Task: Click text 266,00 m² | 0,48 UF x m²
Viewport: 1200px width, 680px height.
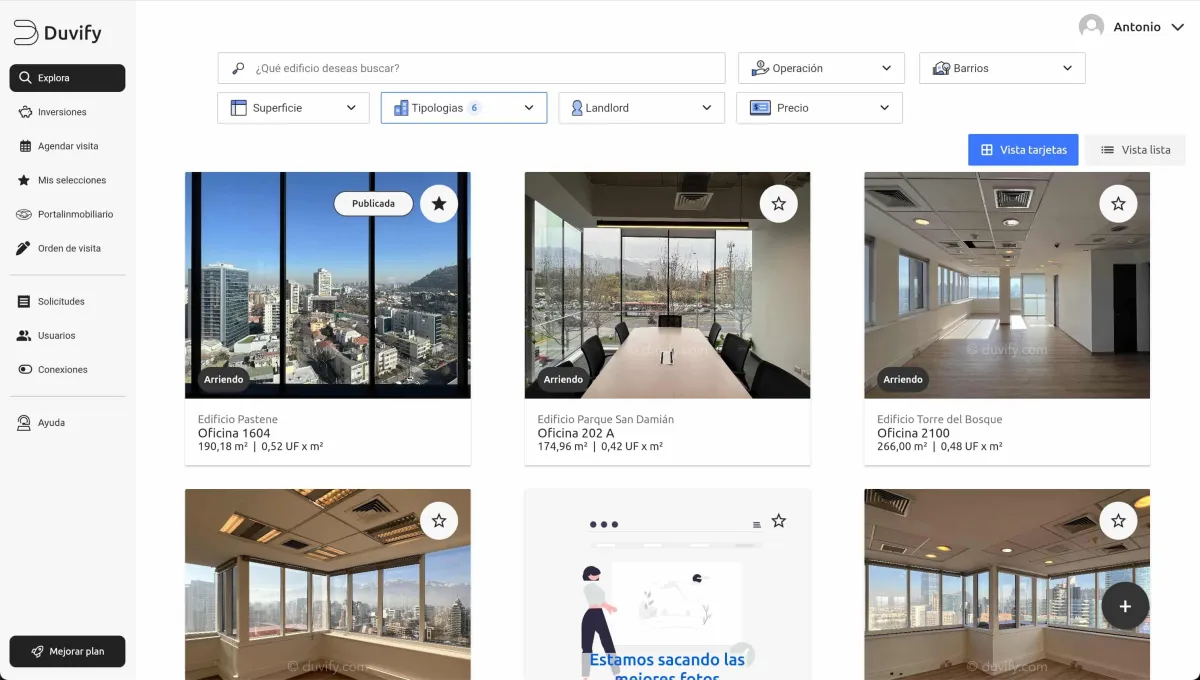Action: click(939, 447)
